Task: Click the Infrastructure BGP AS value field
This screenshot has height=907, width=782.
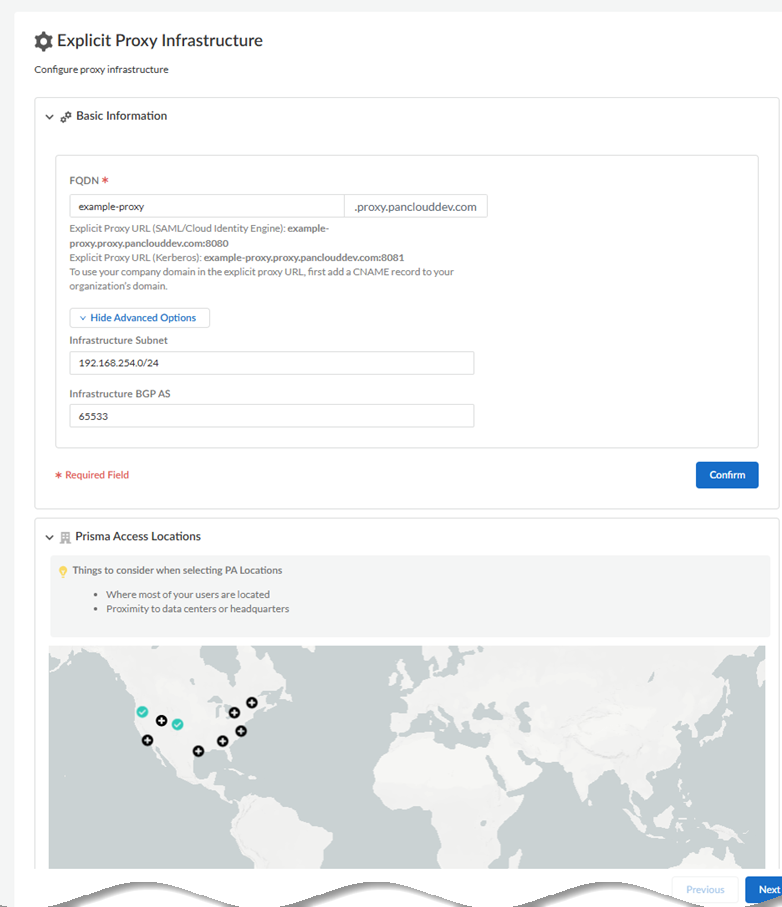Action: coord(270,415)
